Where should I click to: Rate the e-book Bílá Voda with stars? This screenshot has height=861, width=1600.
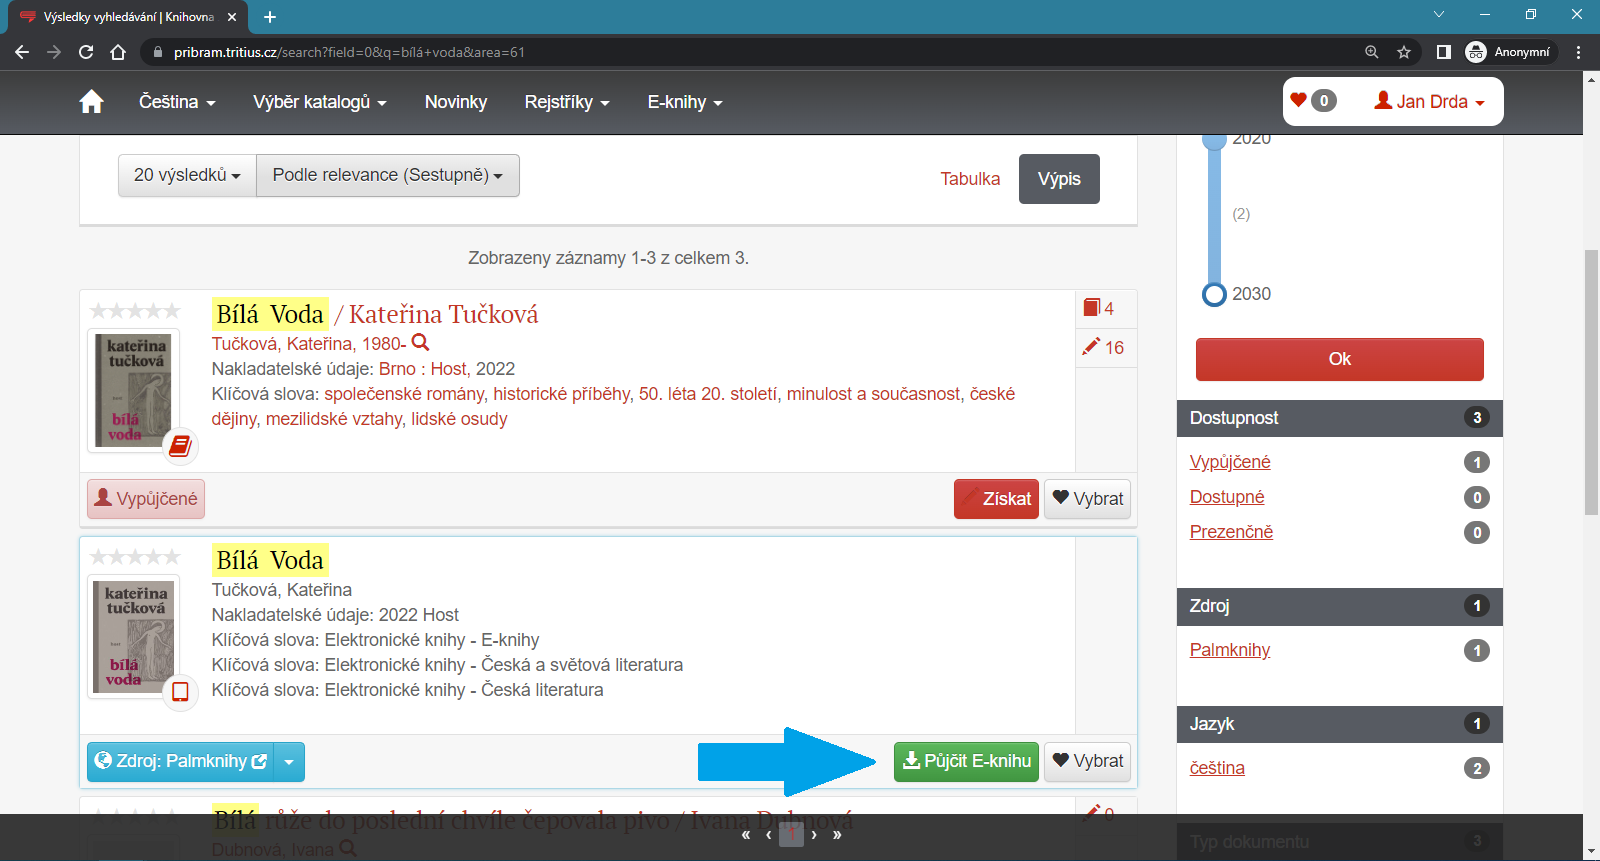(x=135, y=557)
